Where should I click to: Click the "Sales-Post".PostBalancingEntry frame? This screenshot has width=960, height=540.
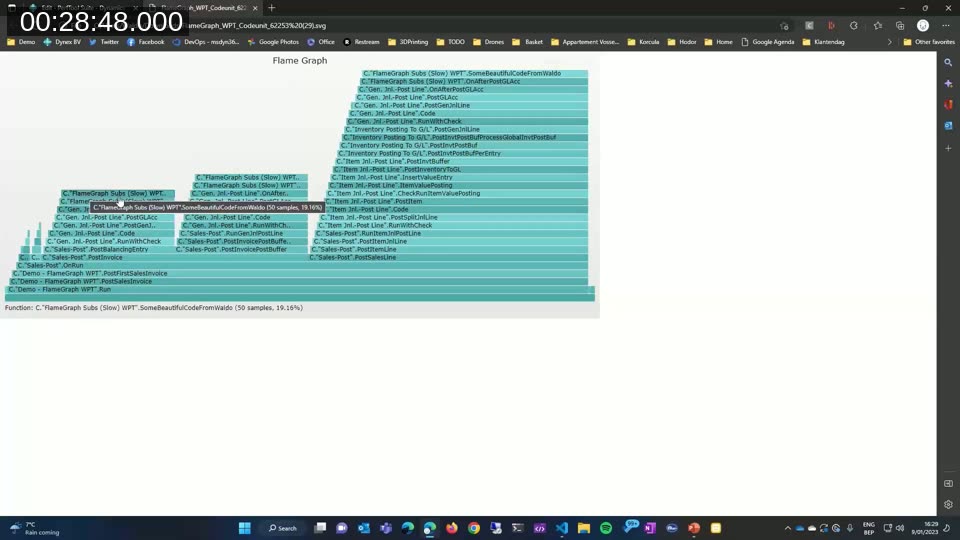(108, 250)
